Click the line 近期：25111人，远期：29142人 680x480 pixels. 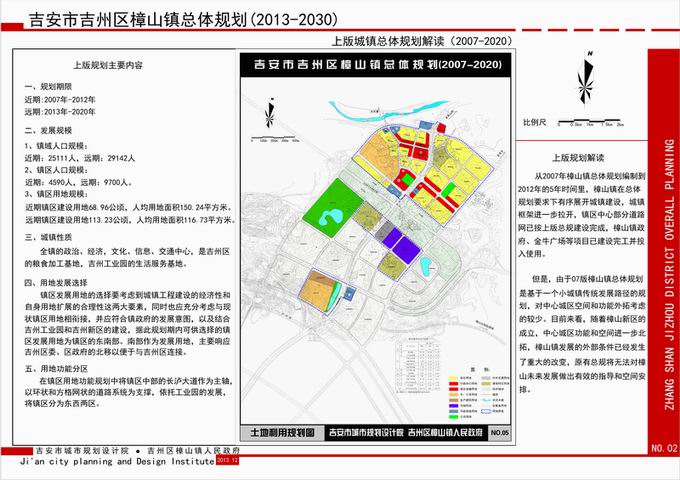coord(80,158)
